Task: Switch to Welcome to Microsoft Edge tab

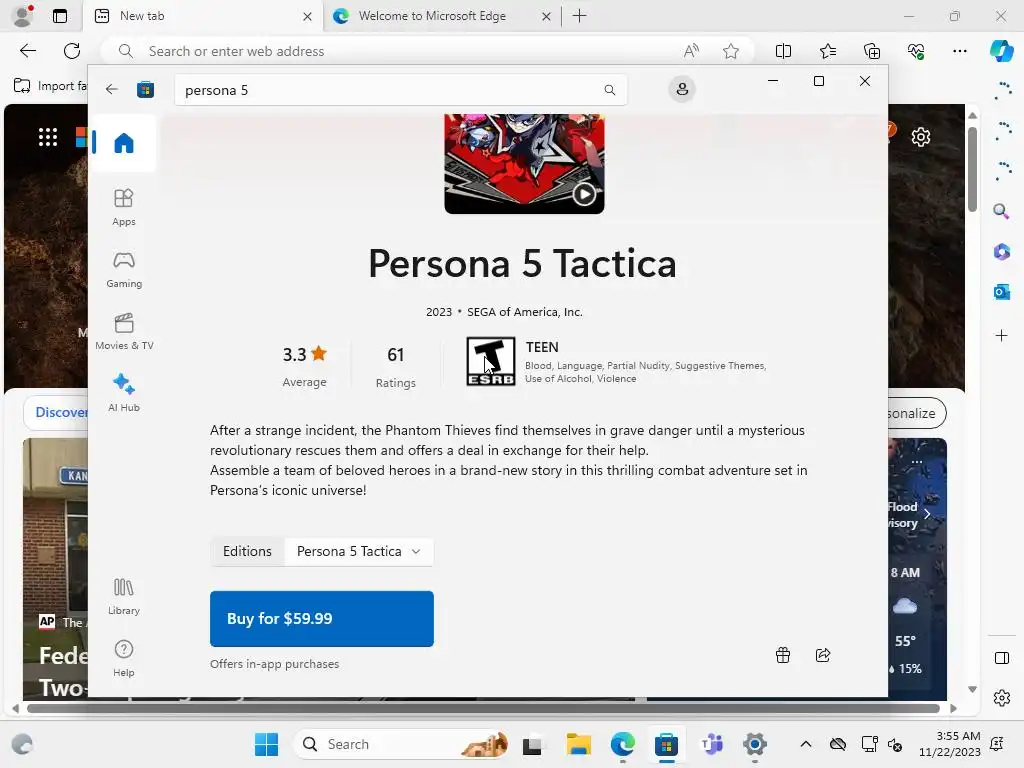Action: click(432, 16)
